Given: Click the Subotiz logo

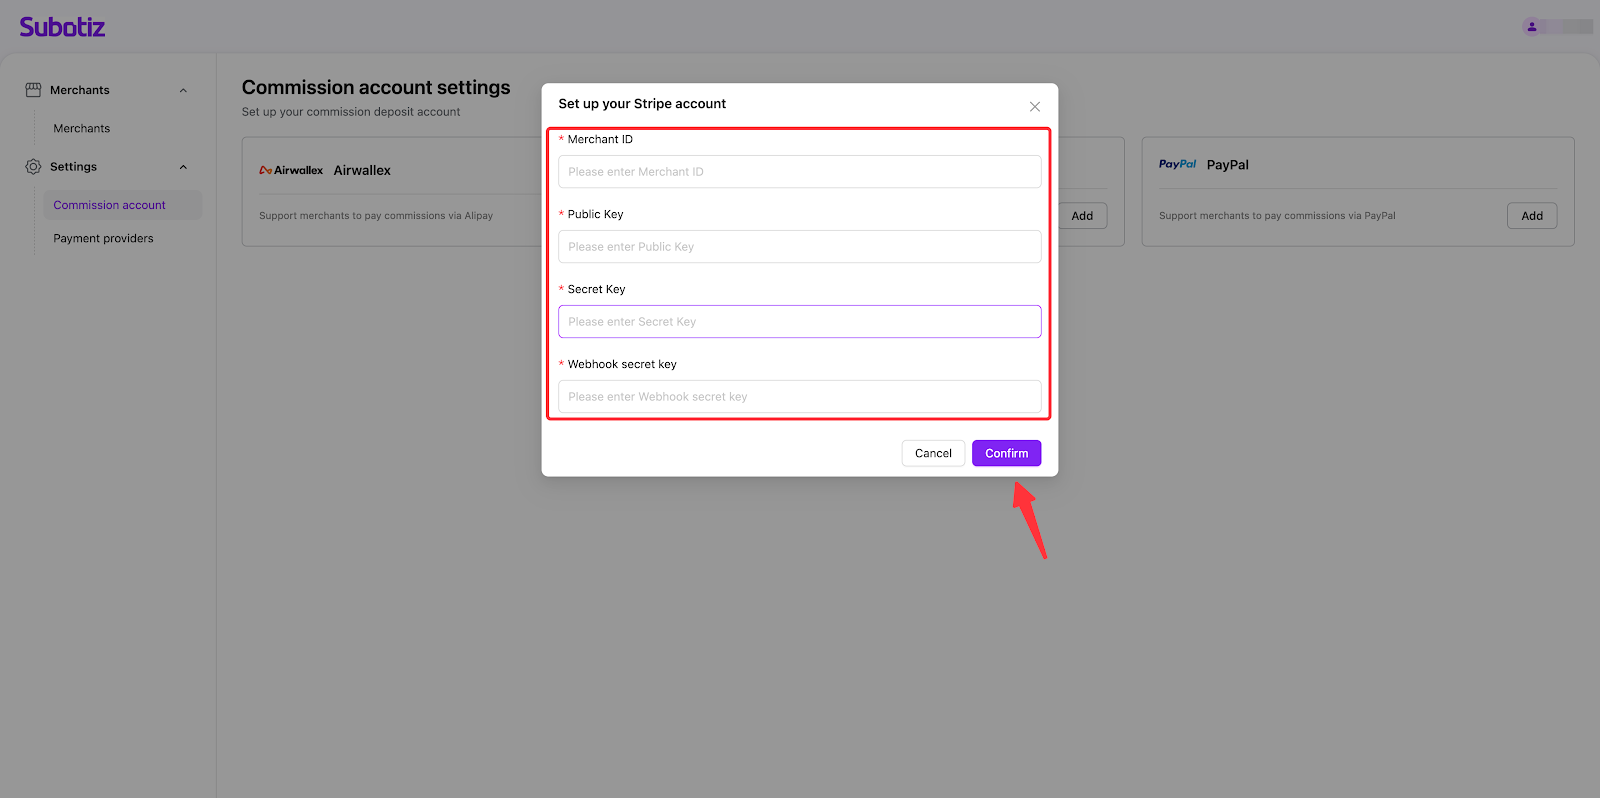Looking at the screenshot, I should pos(62,27).
